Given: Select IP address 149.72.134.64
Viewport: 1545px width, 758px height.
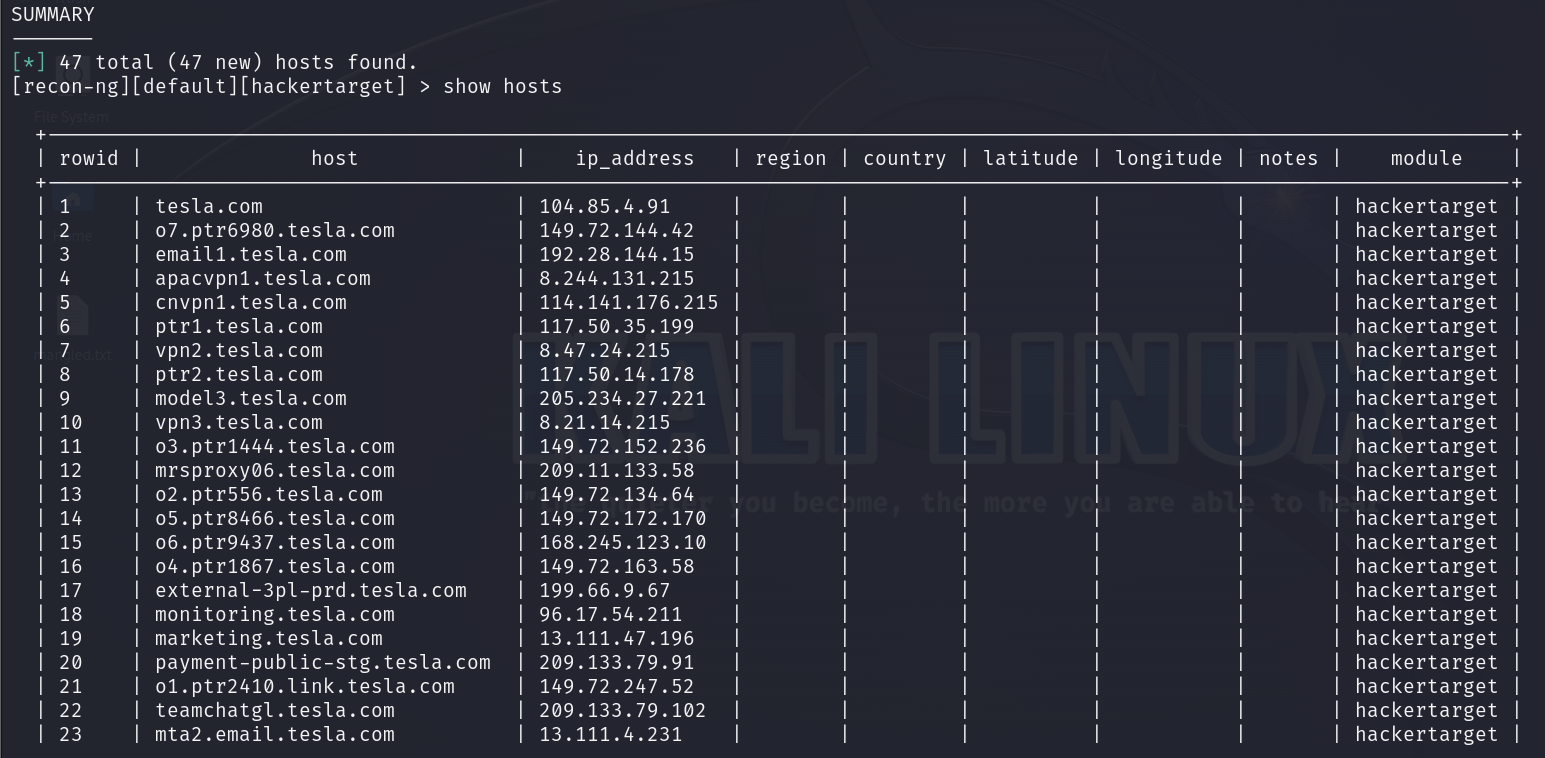Looking at the screenshot, I should click(617, 494).
